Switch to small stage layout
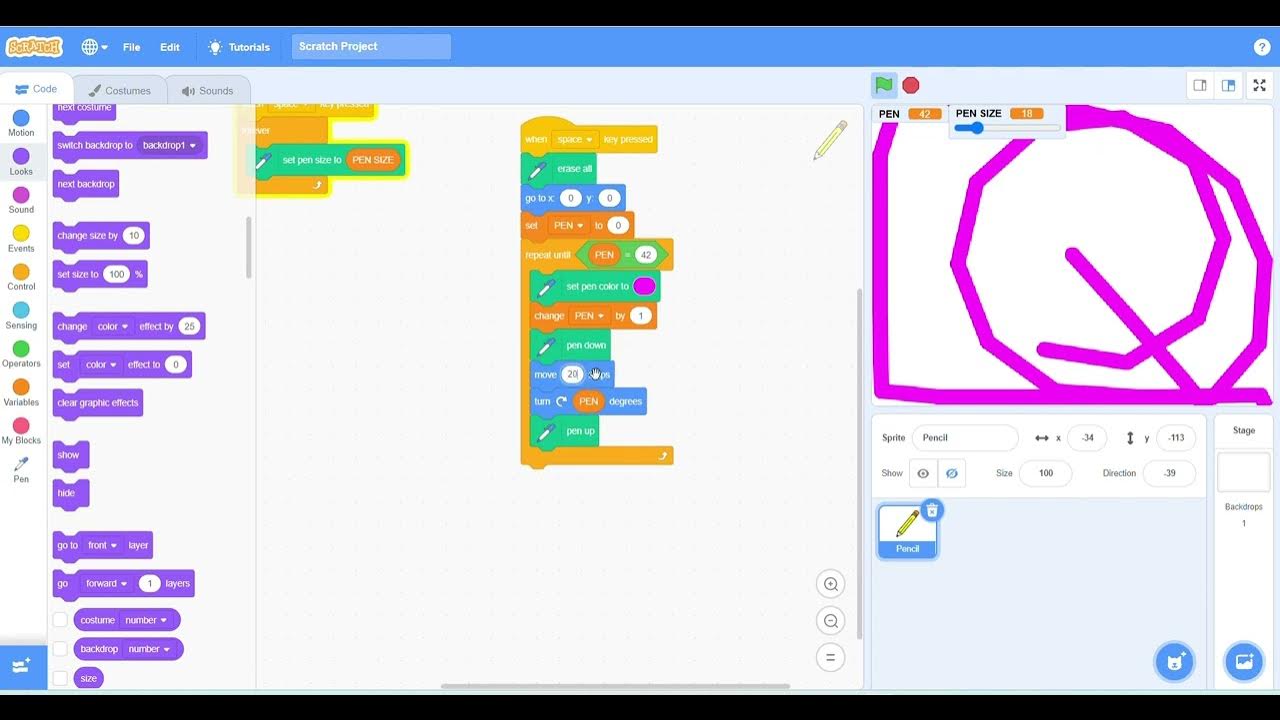The image size is (1280, 720). [1200, 85]
